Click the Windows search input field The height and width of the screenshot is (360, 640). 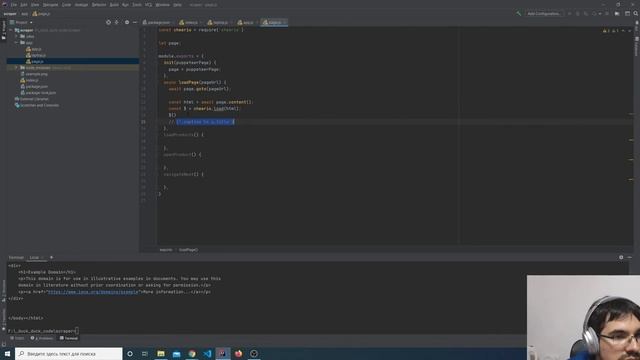69,354
